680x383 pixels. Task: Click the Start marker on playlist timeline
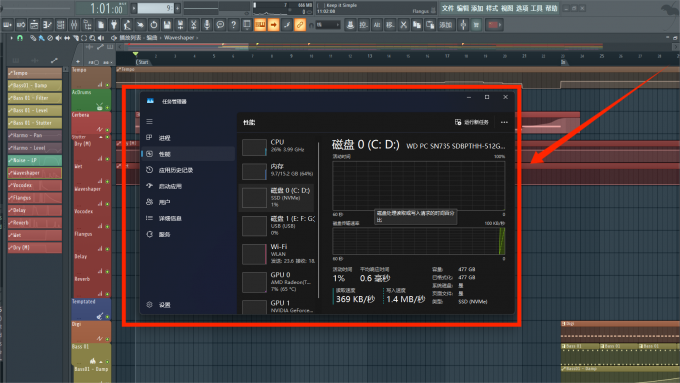(142, 62)
